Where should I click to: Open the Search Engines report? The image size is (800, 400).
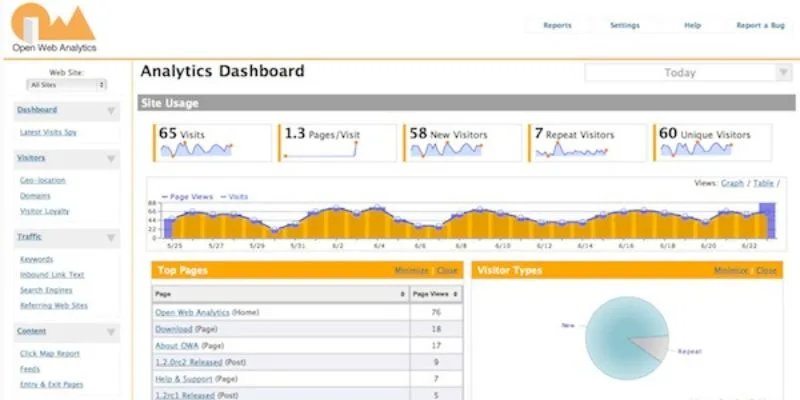tap(46, 290)
